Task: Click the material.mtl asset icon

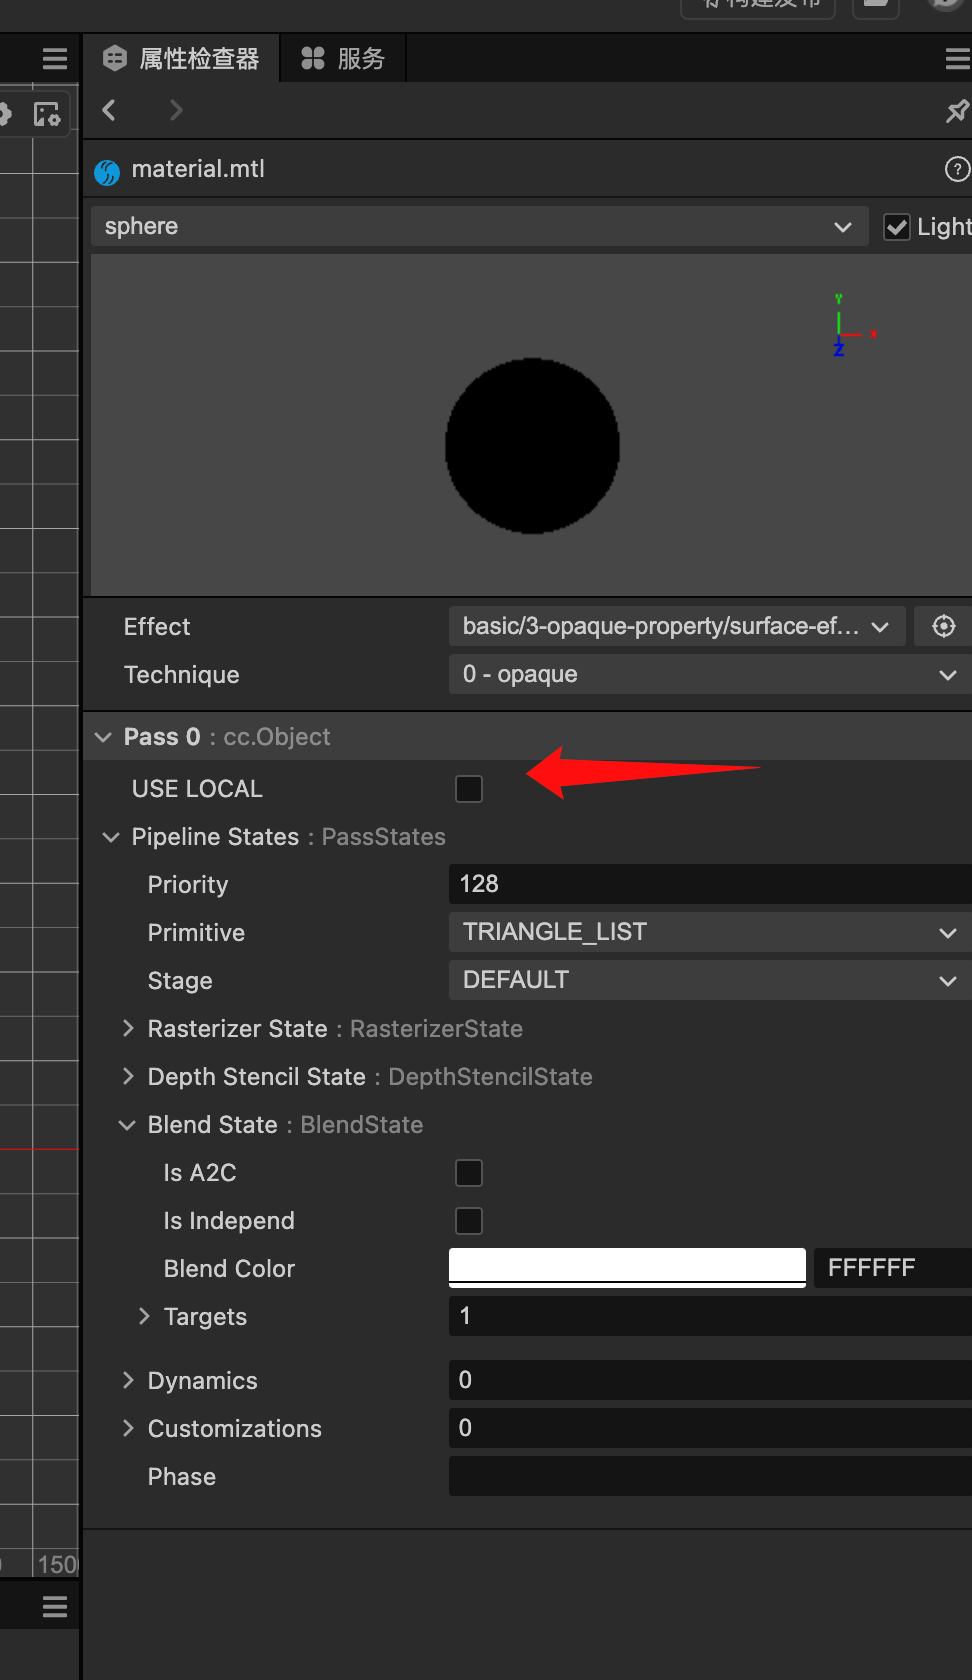Action: pyautogui.click(x=107, y=172)
